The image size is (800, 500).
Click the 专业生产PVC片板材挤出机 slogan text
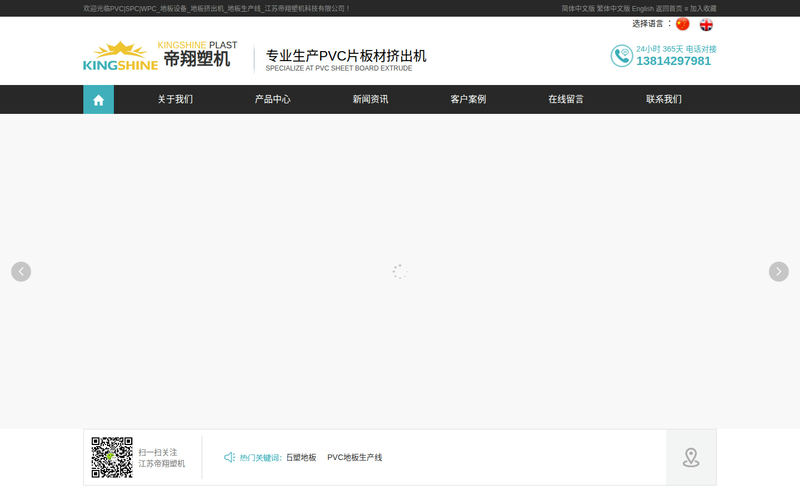pos(346,56)
